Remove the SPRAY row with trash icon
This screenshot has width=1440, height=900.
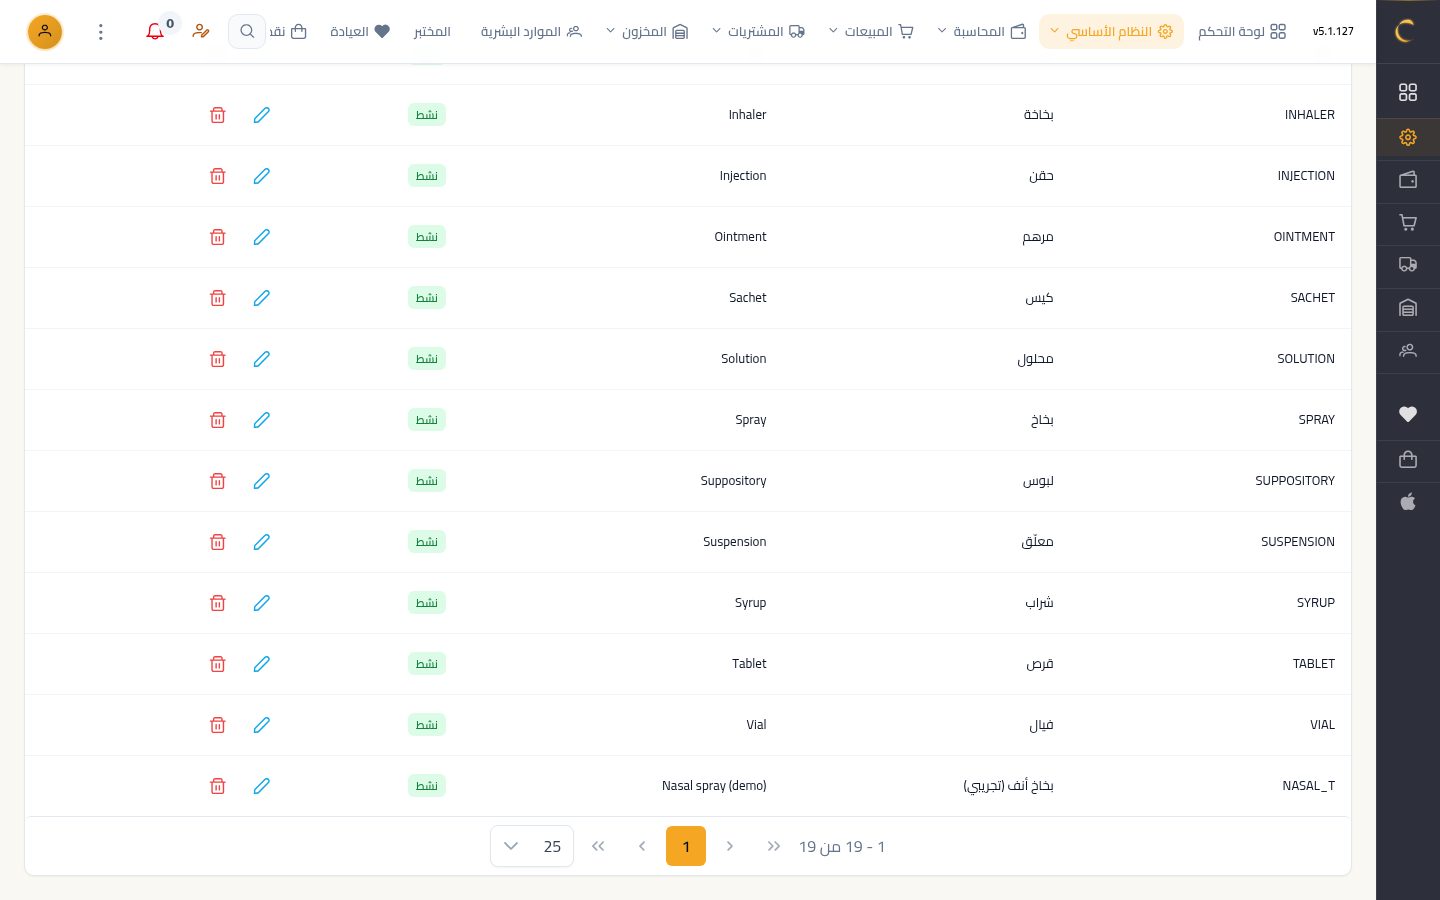218,420
